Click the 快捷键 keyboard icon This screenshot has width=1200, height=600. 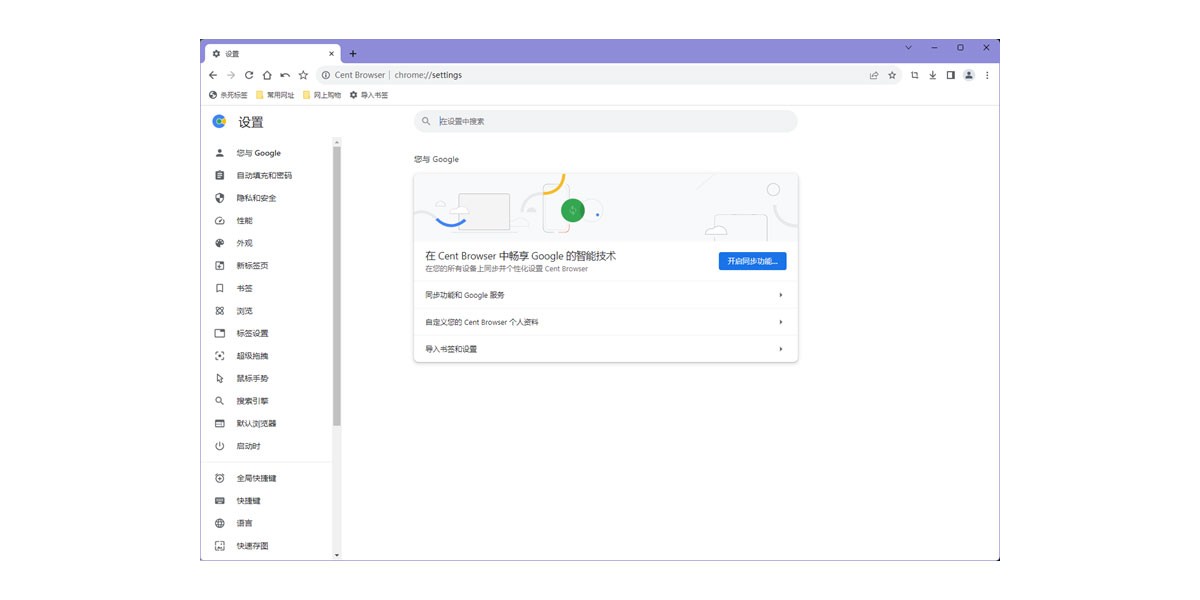click(220, 501)
